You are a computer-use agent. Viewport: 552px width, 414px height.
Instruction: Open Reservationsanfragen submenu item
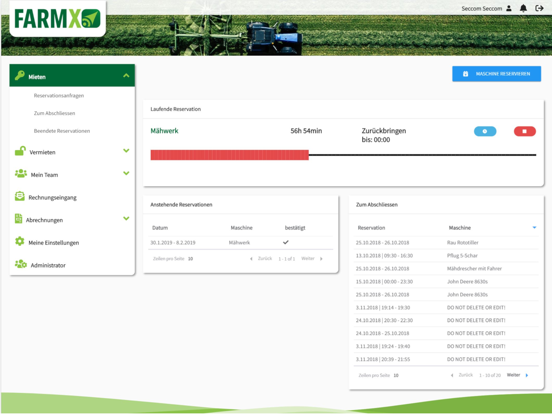[59, 95]
